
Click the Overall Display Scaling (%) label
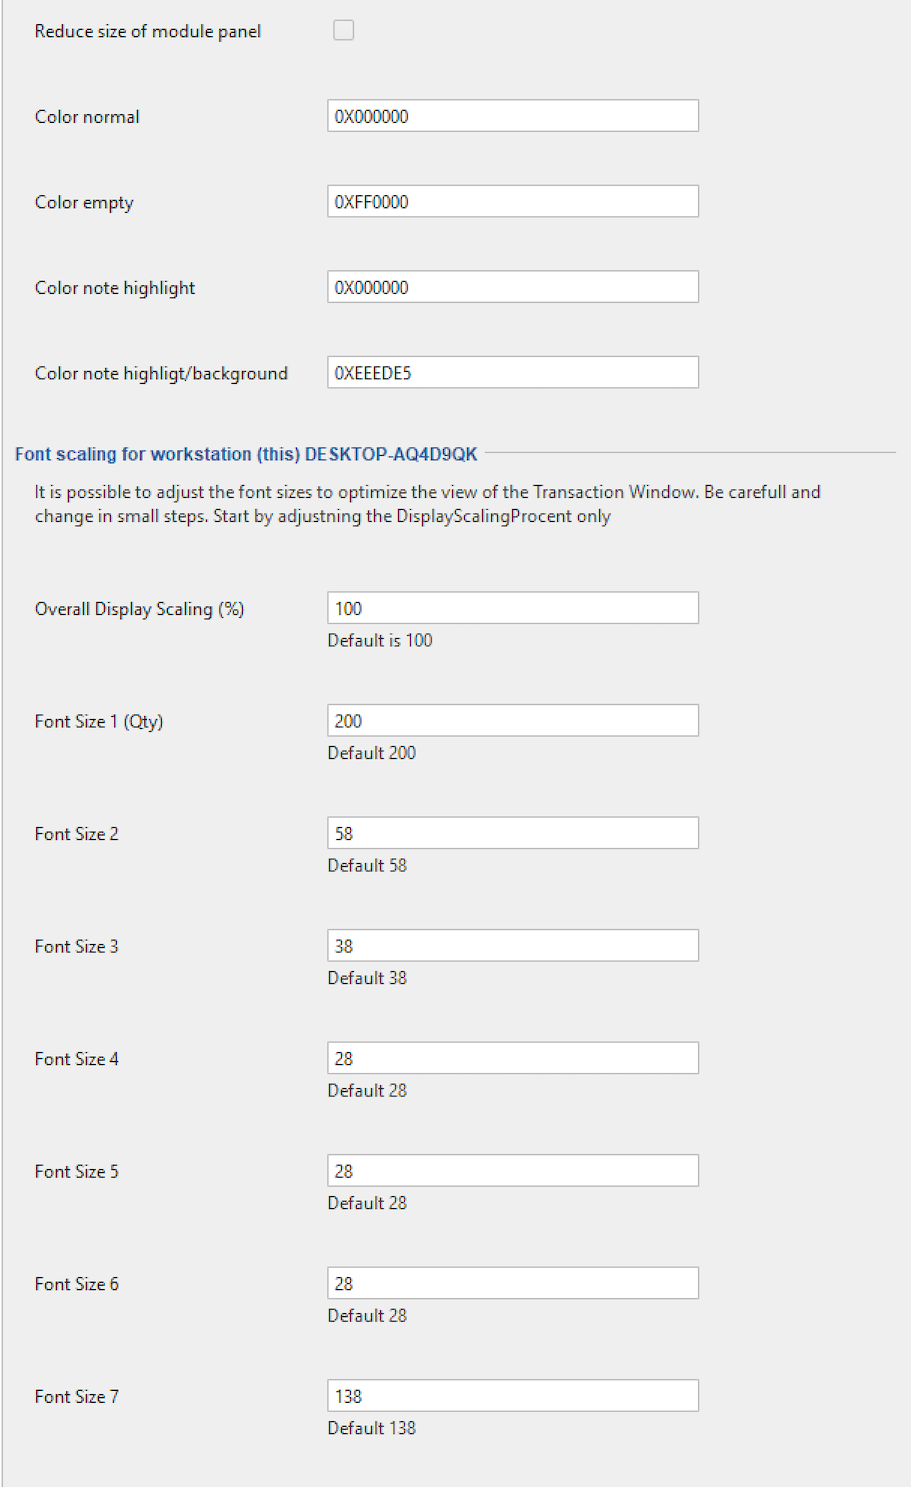(140, 609)
